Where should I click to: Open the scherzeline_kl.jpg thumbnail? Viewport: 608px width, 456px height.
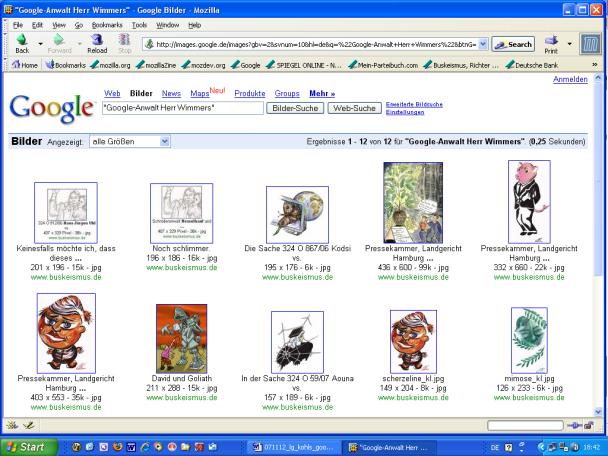tap(413, 342)
